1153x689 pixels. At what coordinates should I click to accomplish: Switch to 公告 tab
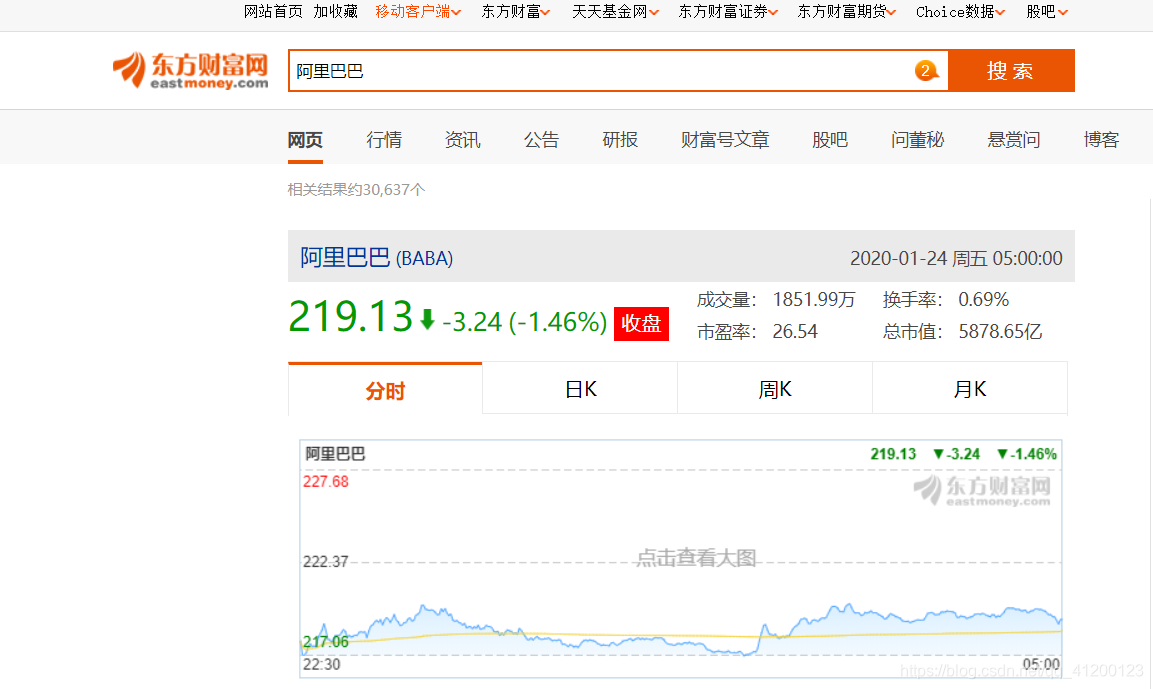541,140
